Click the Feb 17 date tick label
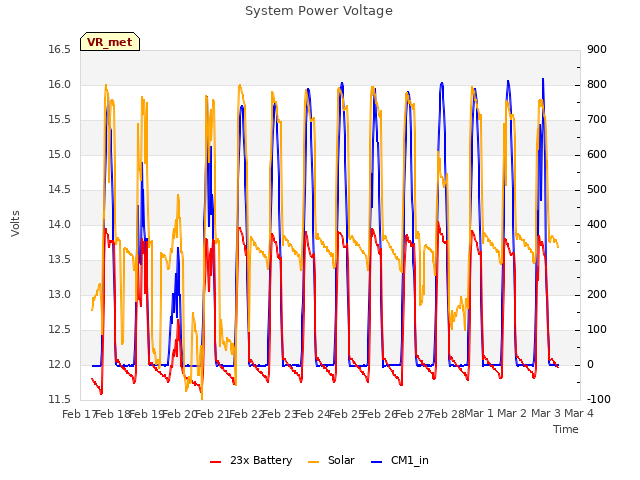640x480 pixels. point(79,414)
